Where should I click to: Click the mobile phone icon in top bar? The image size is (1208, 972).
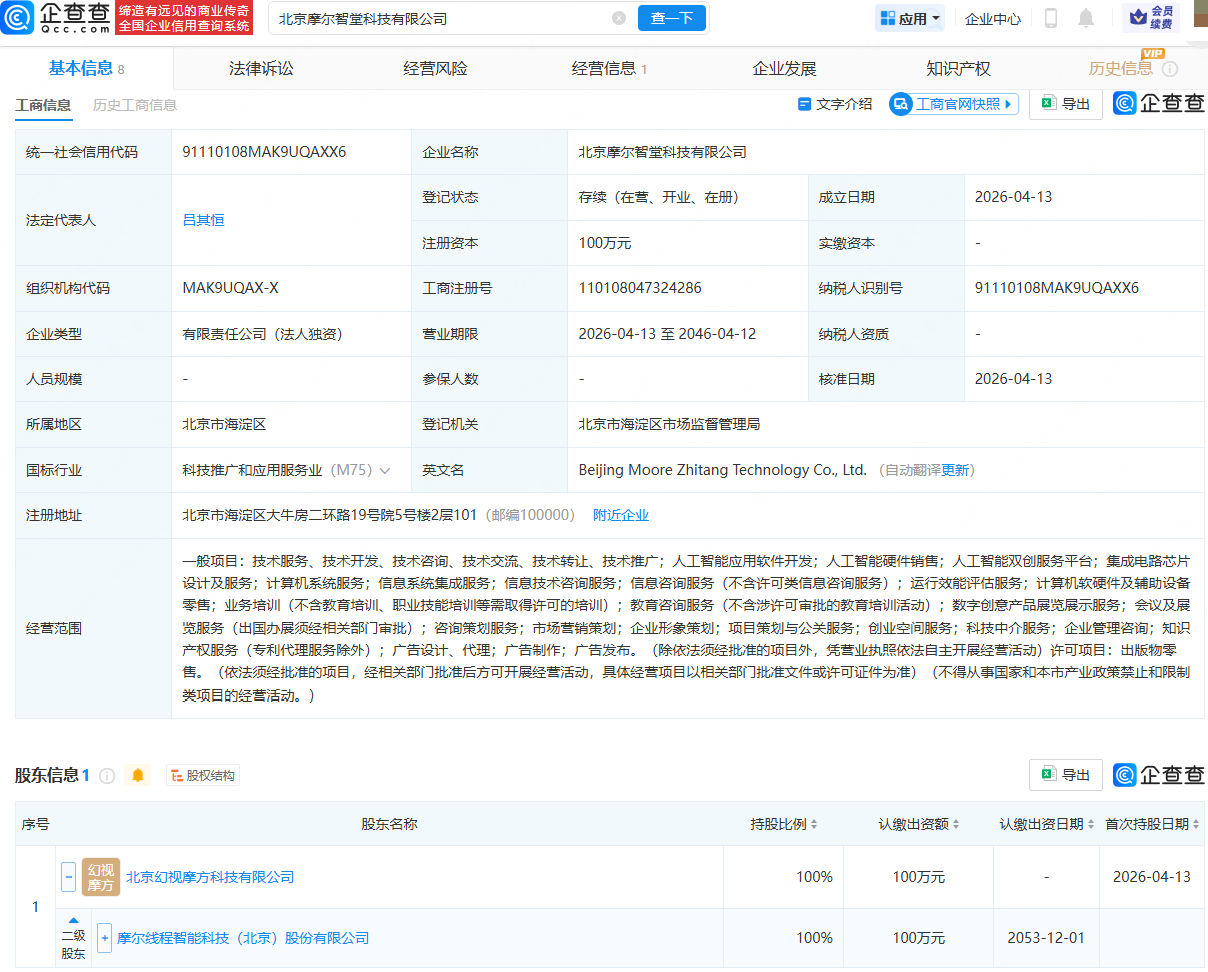(x=1053, y=18)
